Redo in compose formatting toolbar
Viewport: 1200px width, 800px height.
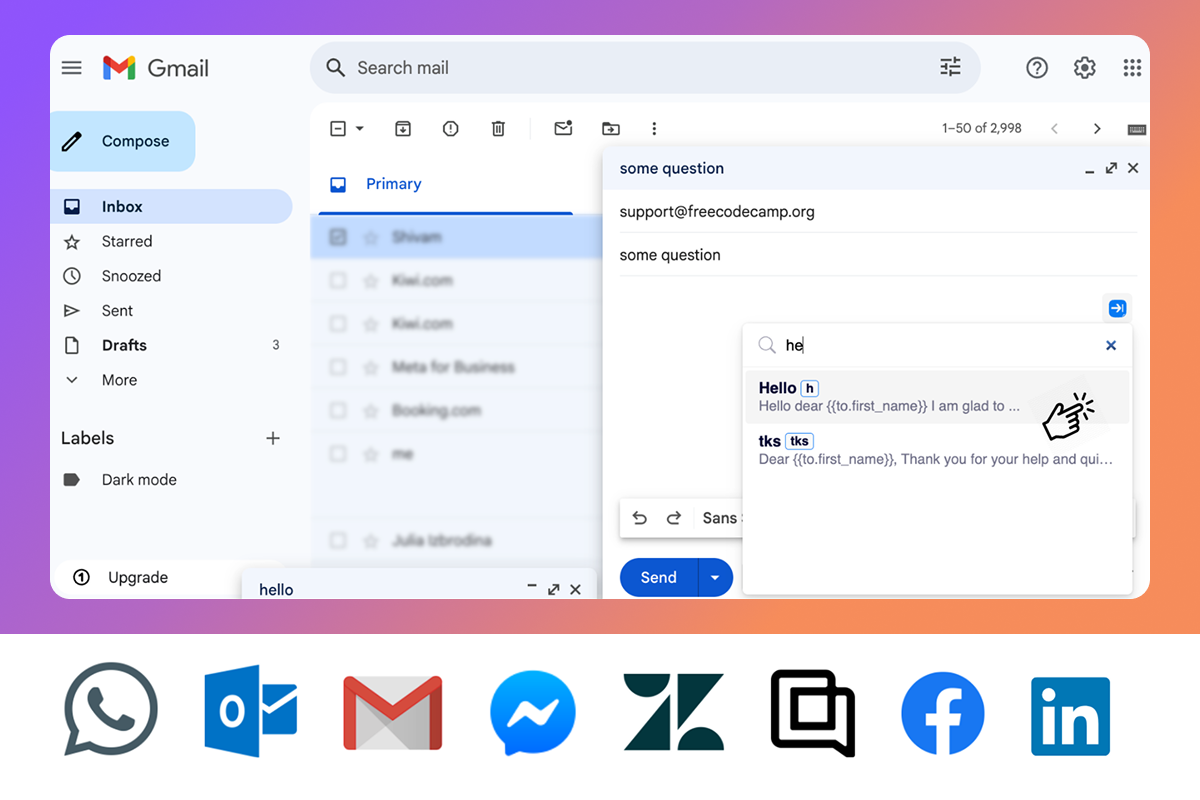tap(674, 518)
